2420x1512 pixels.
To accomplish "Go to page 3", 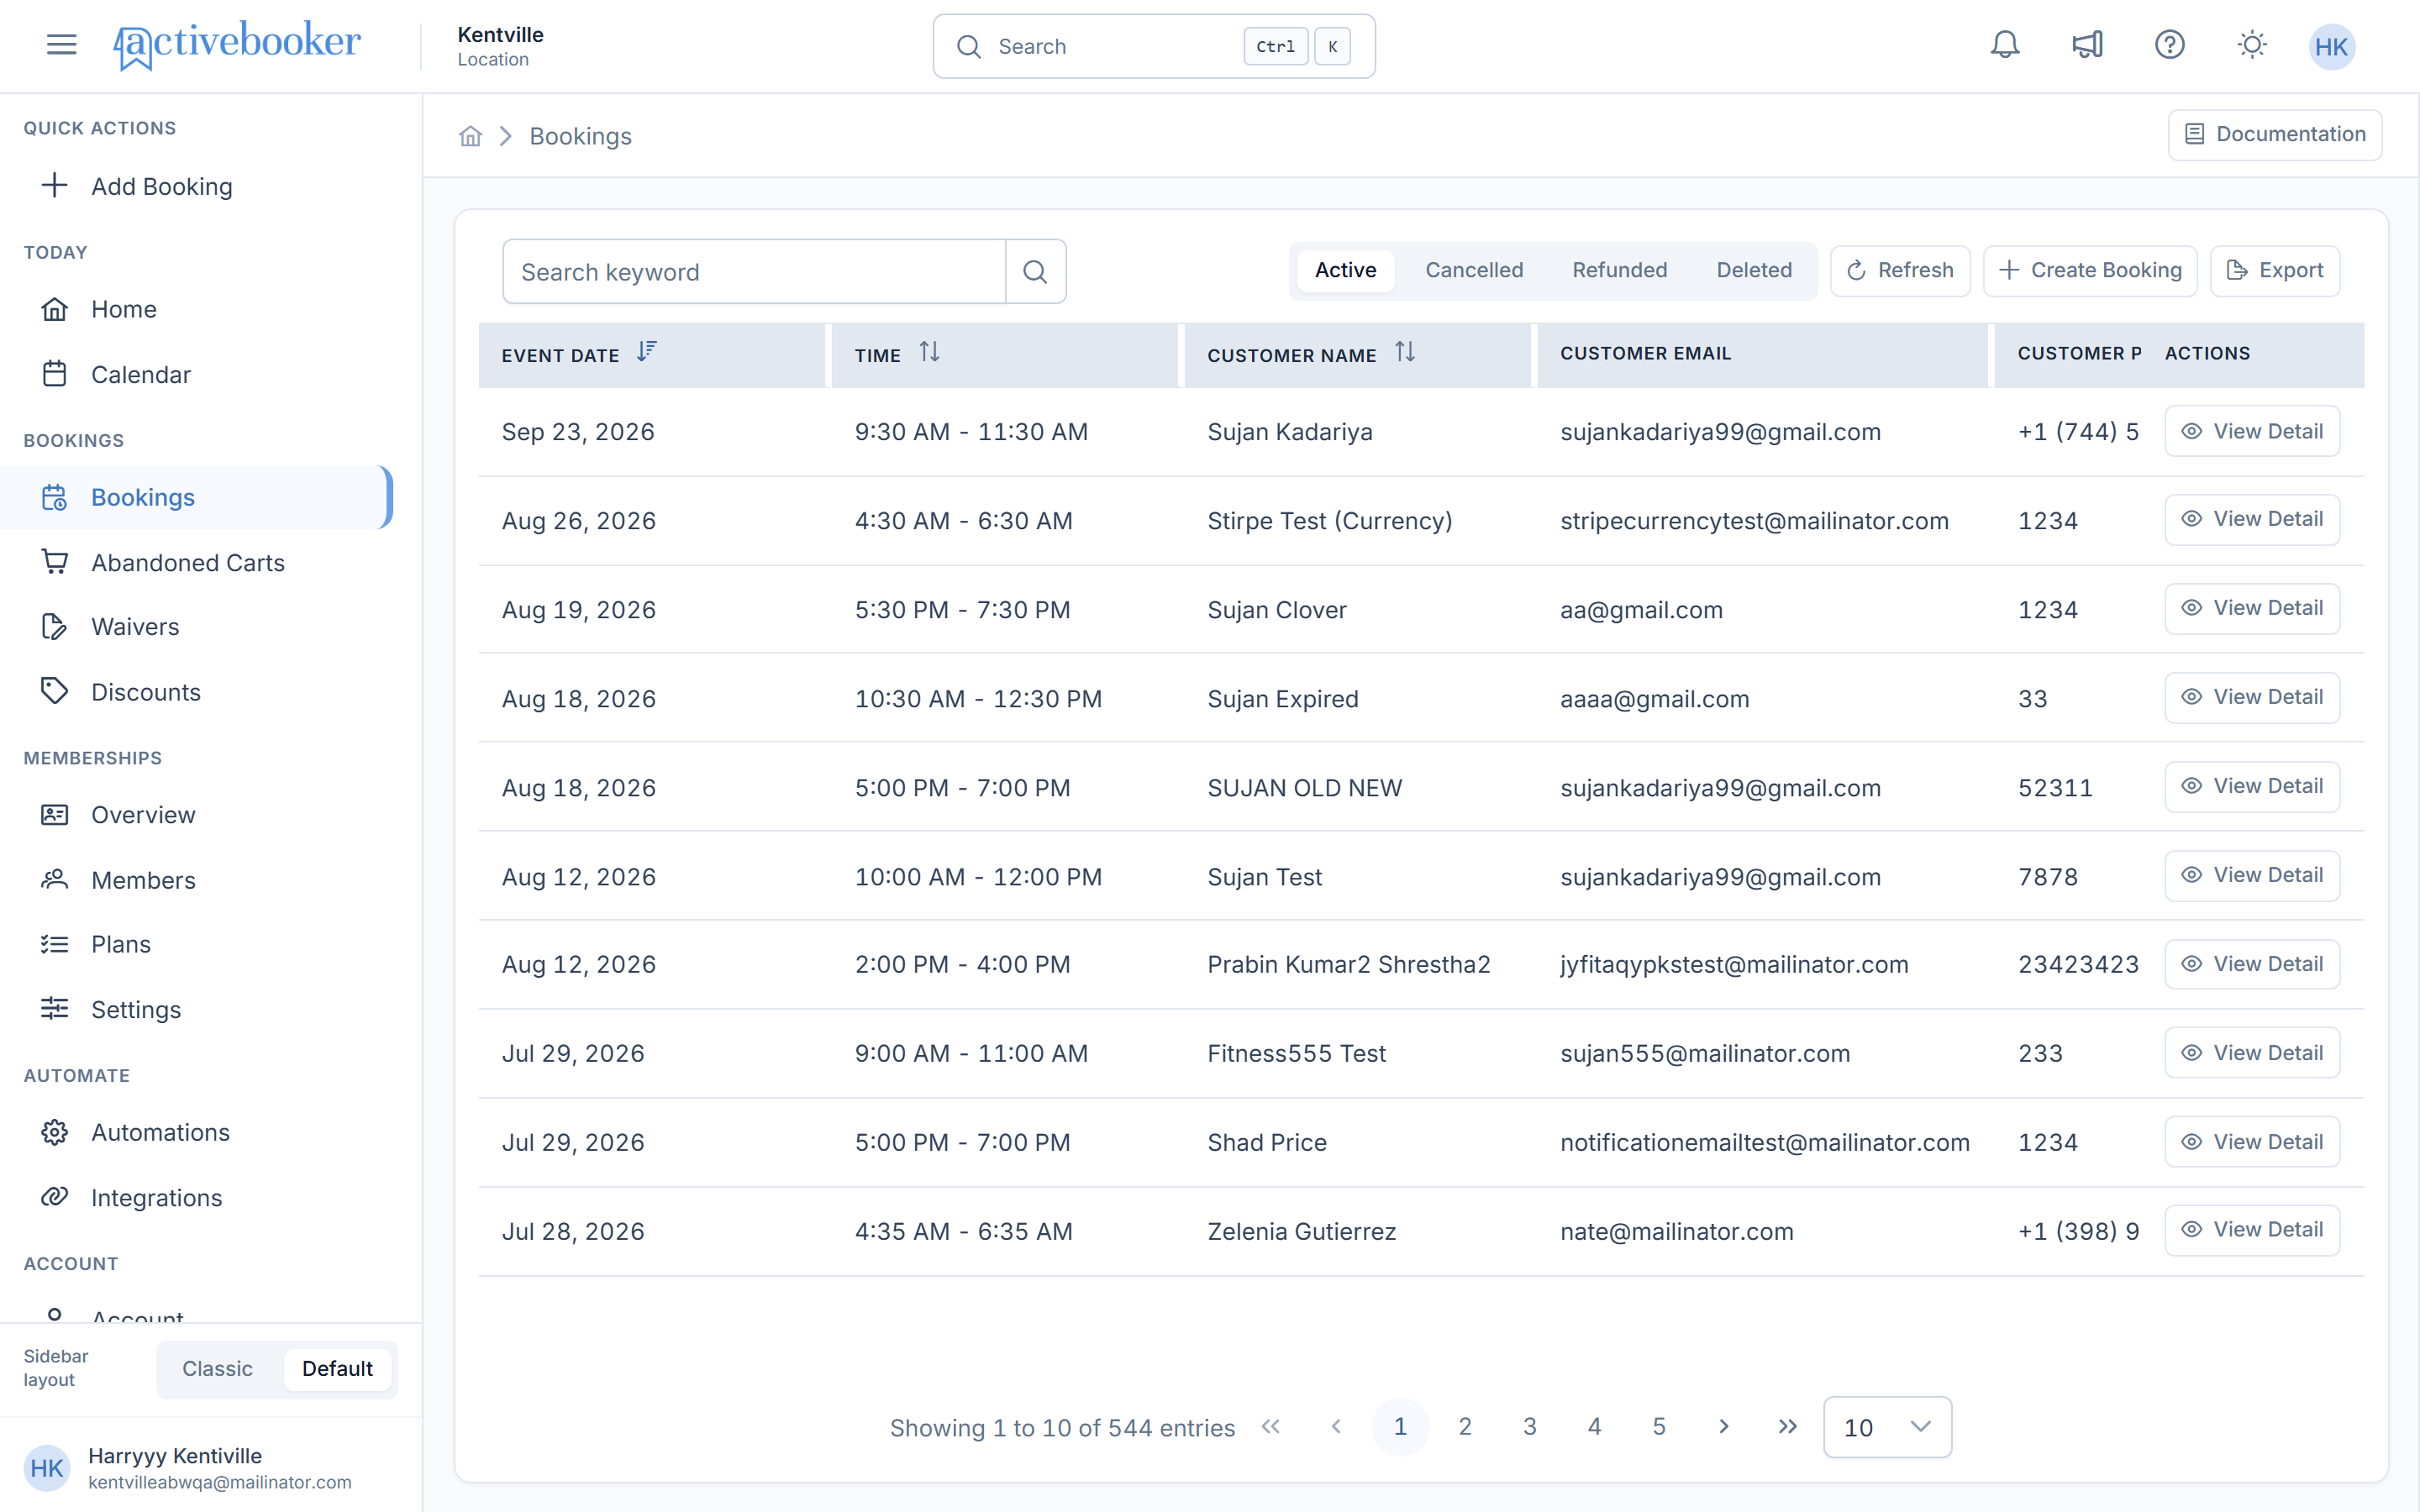I will (x=1530, y=1427).
